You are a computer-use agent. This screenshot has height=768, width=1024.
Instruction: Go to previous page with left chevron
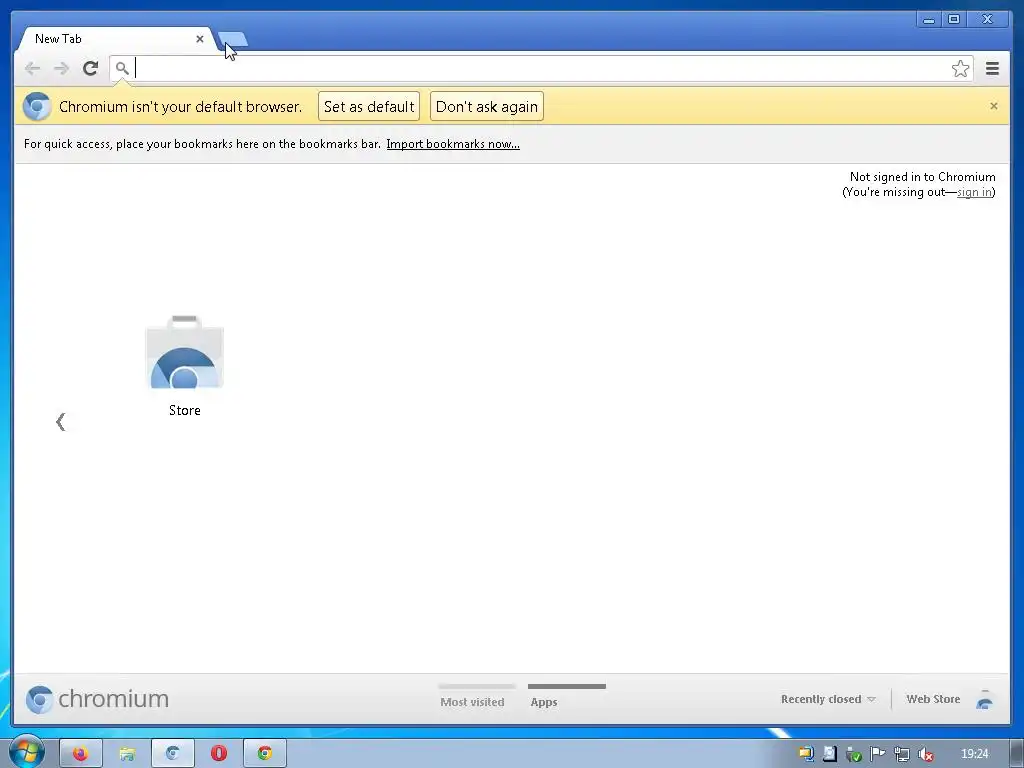click(x=60, y=422)
